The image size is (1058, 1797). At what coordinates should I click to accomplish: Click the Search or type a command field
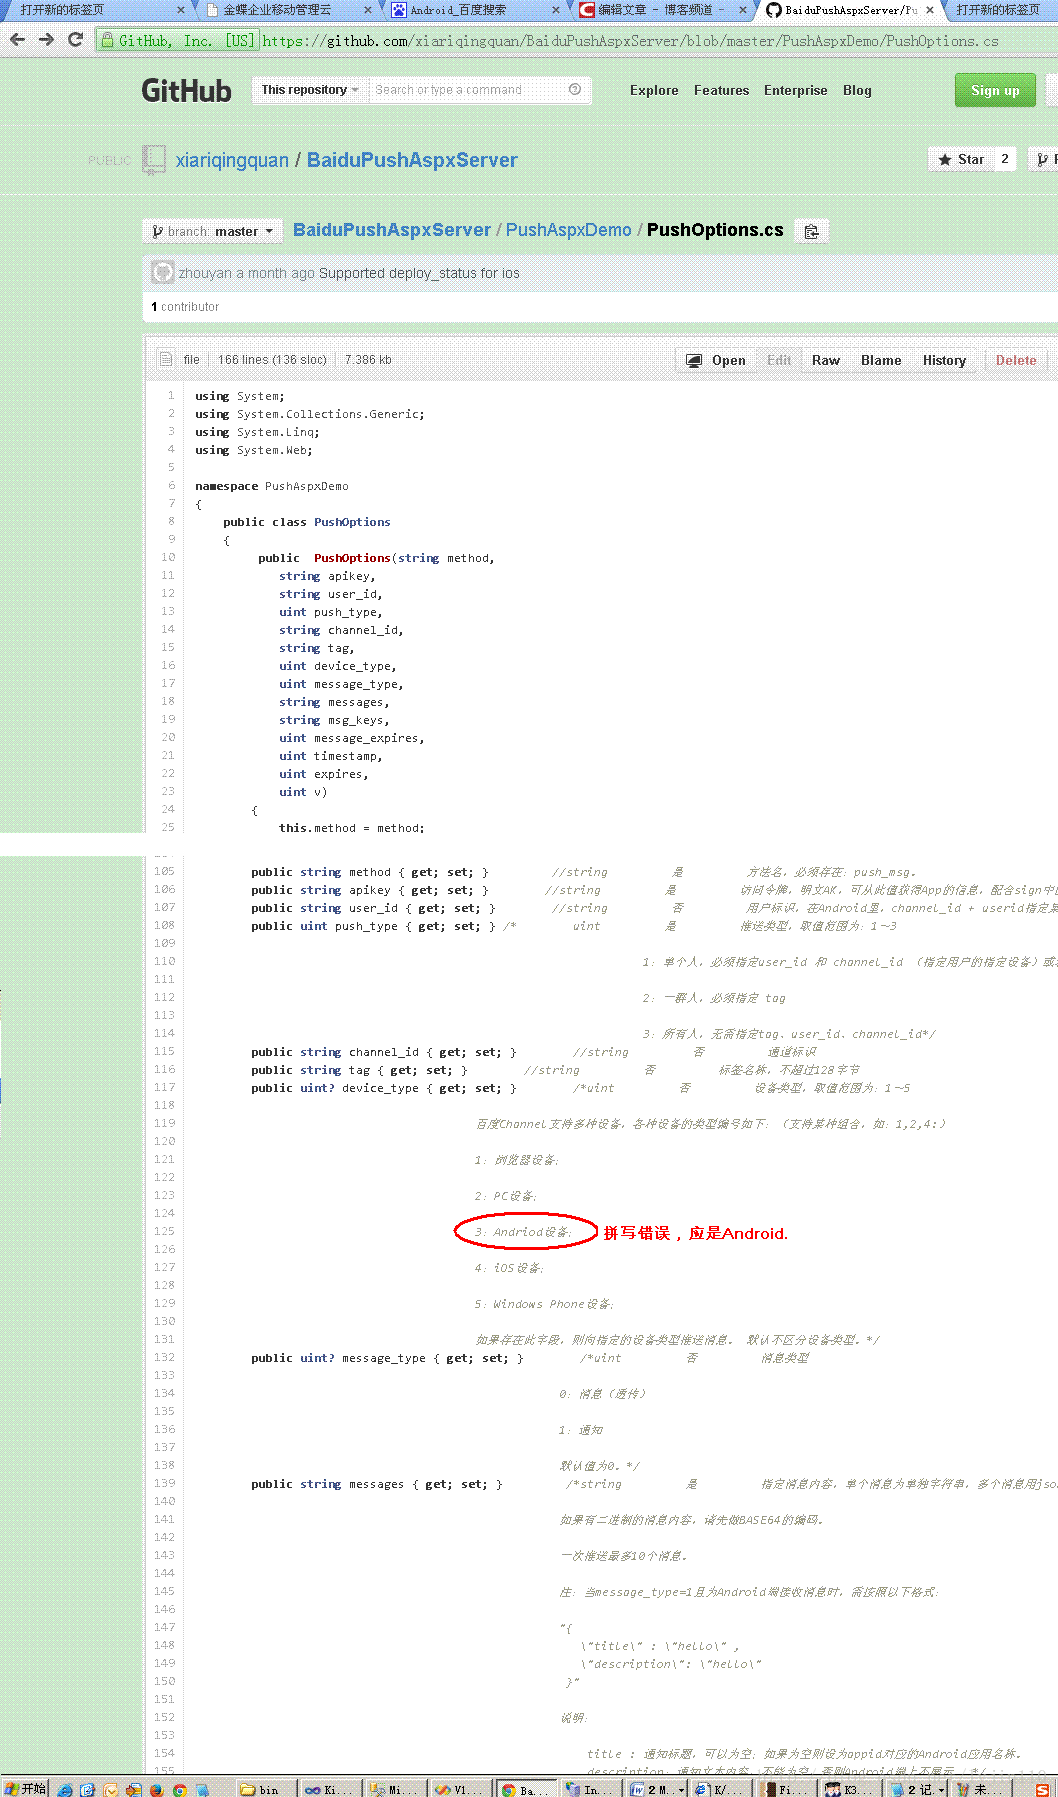[x=468, y=90]
